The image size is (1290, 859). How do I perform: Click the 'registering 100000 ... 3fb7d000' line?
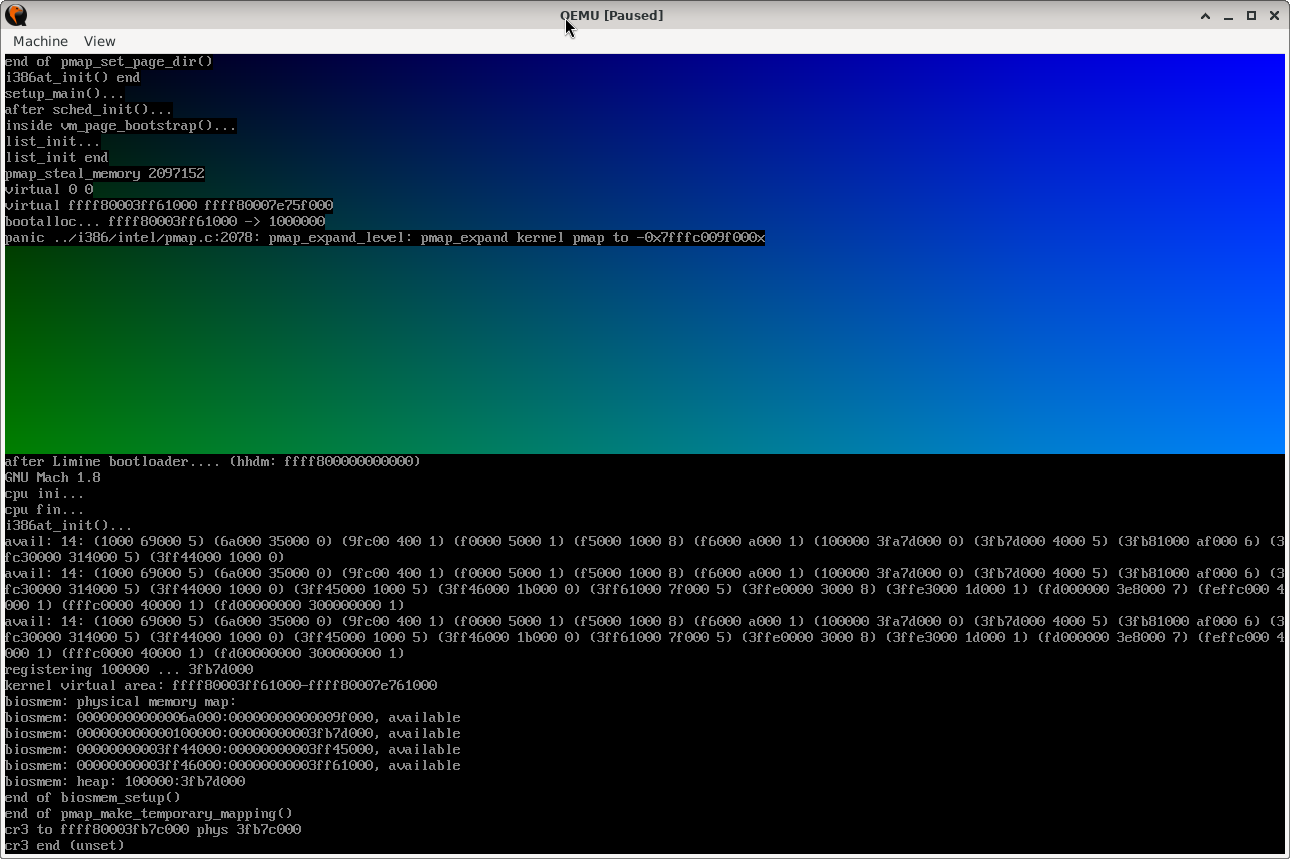pos(129,669)
